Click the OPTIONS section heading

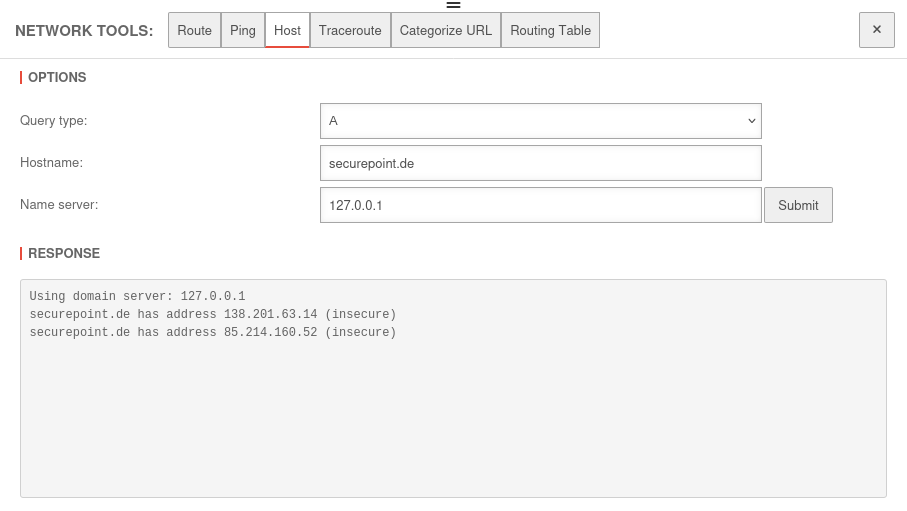pos(57,77)
